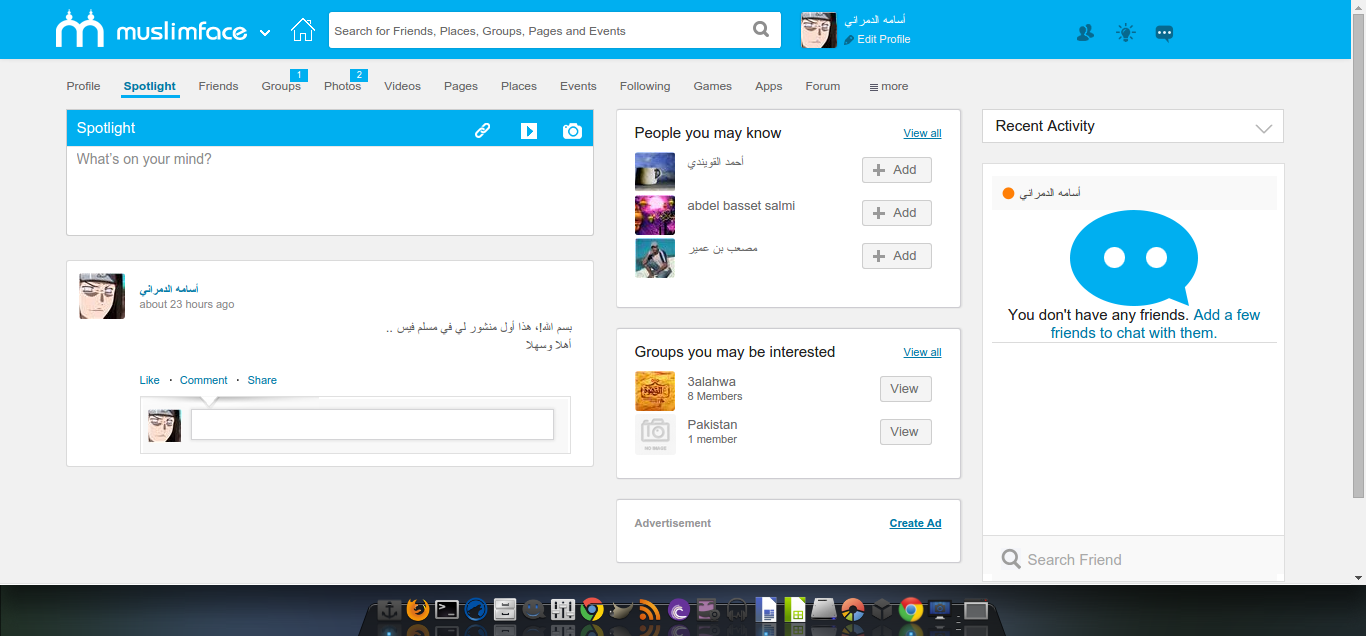The height and width of the screenshot is (636, 1366).
Task: Like the post by أسامه الدمراني
Action: pos(149,380)
